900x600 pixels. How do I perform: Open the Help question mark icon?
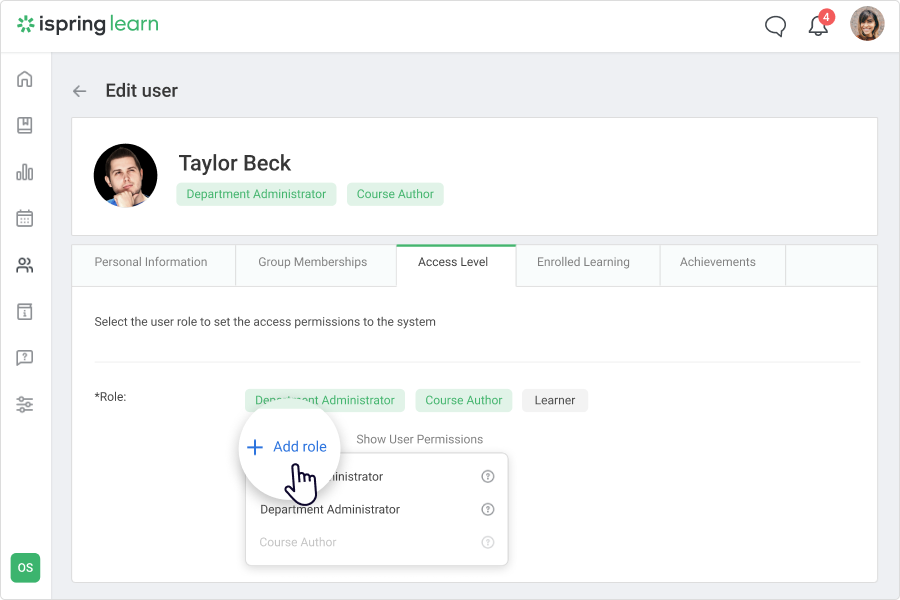coord(24,358)
